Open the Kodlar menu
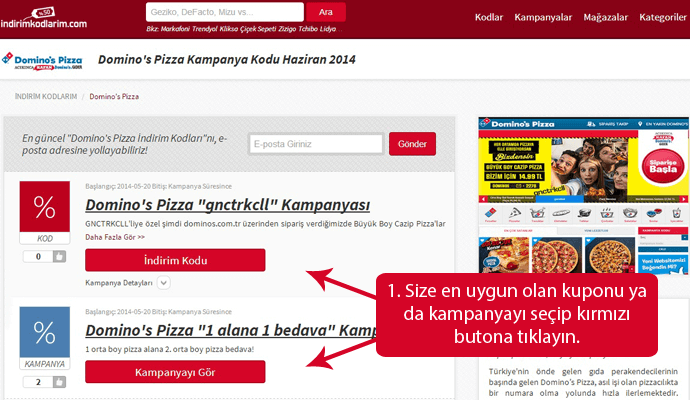The image size is (690, 400). tap(489, 18)
